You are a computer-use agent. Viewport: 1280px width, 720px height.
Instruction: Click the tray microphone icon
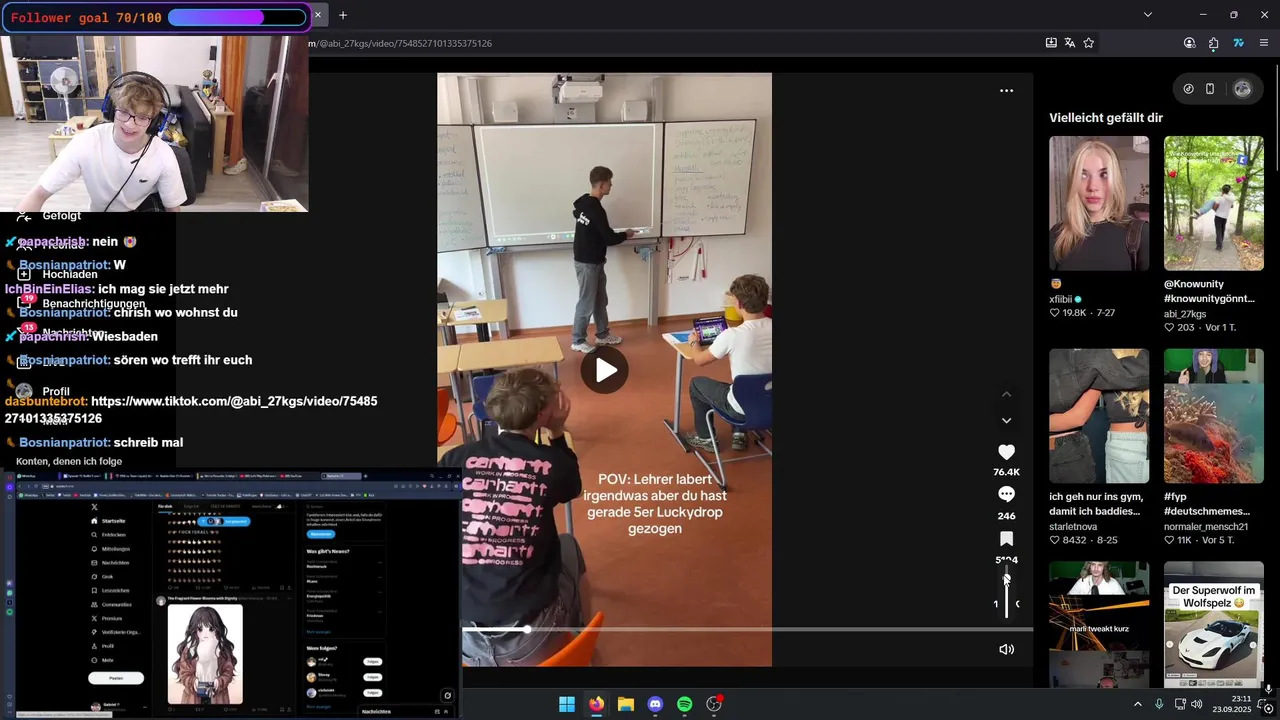point(1159,704)
